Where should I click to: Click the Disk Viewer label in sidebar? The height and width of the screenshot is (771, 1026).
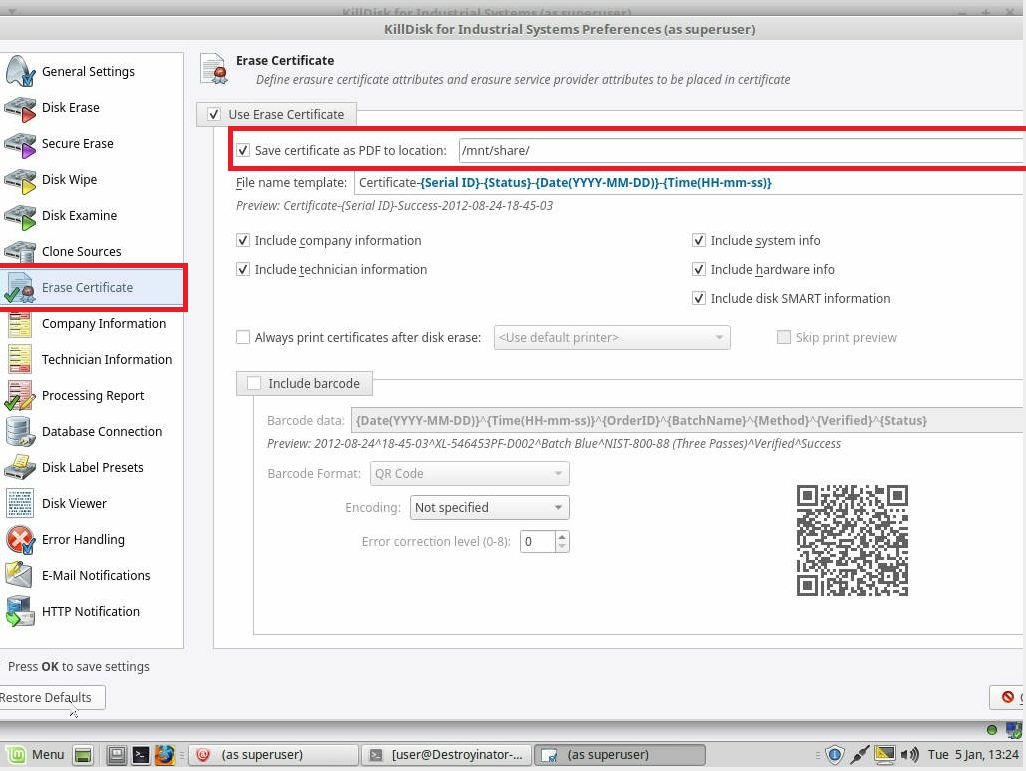coord(75,503)
